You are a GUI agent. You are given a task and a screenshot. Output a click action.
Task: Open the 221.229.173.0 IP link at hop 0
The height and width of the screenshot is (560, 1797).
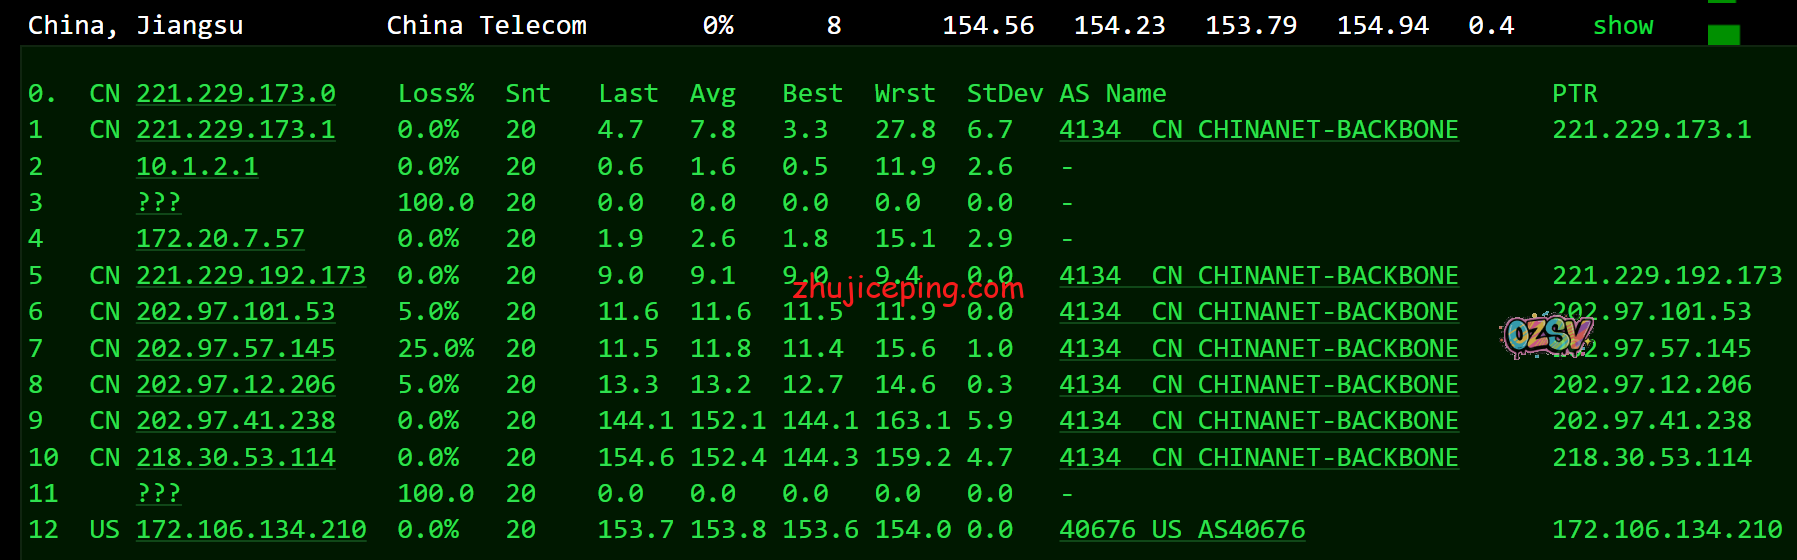pos(236,94)
